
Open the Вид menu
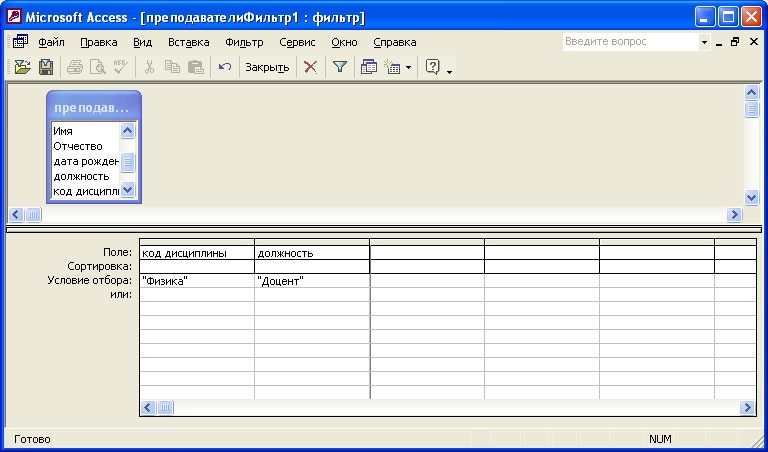click(143, 42)
